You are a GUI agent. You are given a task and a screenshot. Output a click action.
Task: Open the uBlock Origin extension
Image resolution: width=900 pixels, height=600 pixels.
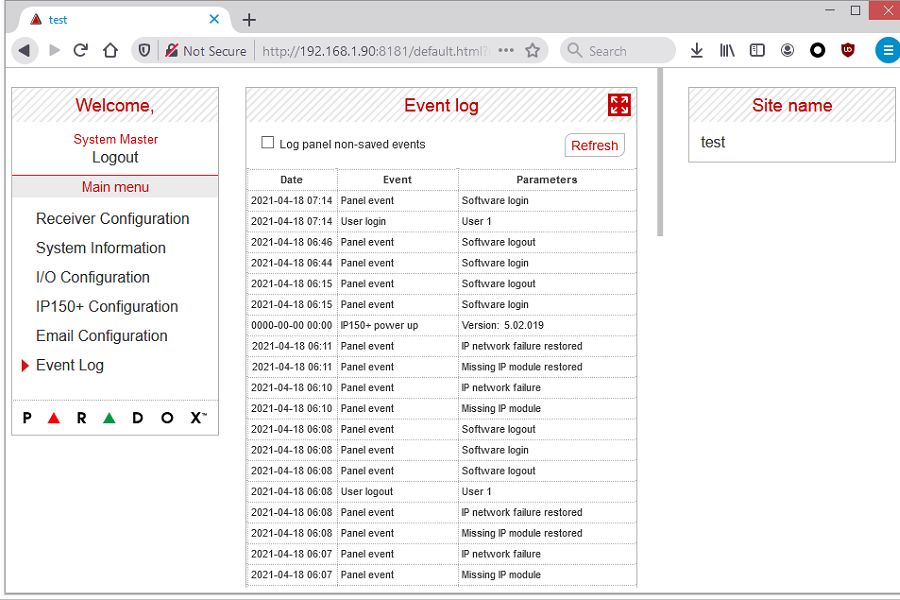point(848,50)
